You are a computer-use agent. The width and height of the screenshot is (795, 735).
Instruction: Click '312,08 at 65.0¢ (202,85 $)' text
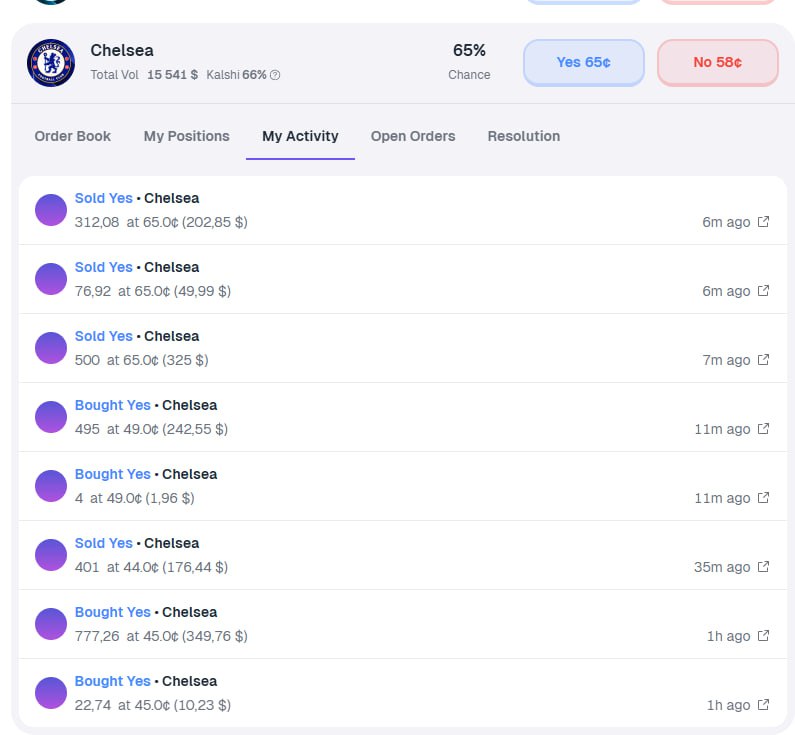161,223
